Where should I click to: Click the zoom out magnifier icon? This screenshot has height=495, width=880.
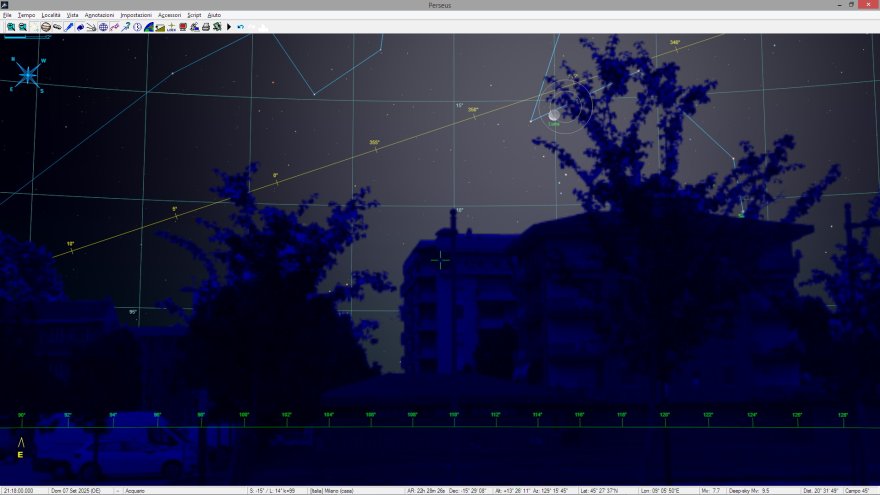[x=23, y=27]
